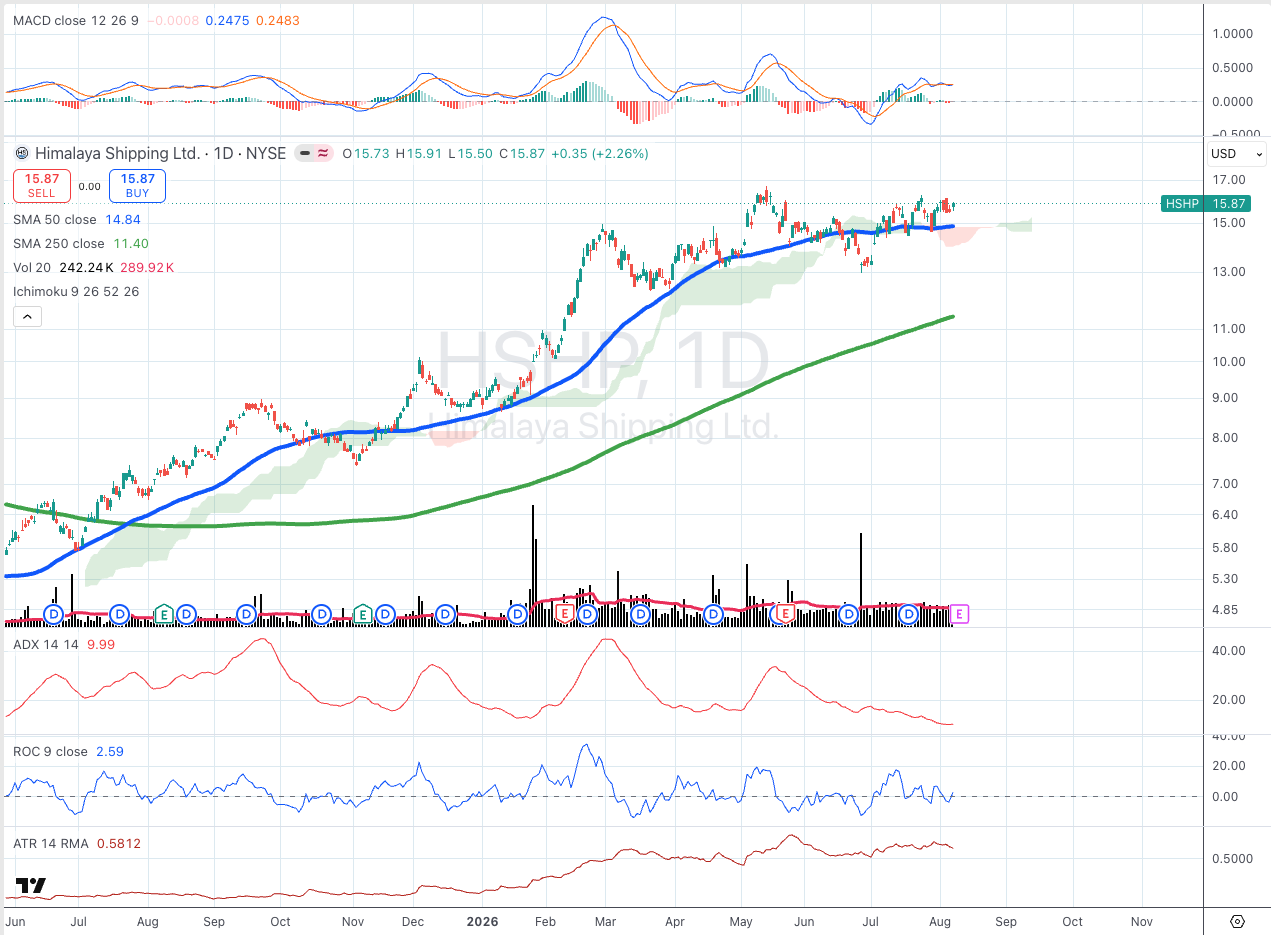Select the MACD close 12 26 9 legend
Viewport: 1271px width, 935px height.
tap(76, 20)
